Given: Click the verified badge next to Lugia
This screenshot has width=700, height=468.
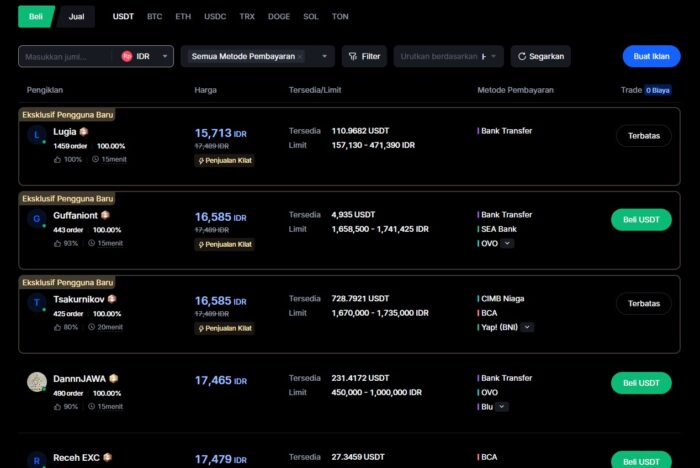Looking at the screenshot, I should tap(83, 131).
